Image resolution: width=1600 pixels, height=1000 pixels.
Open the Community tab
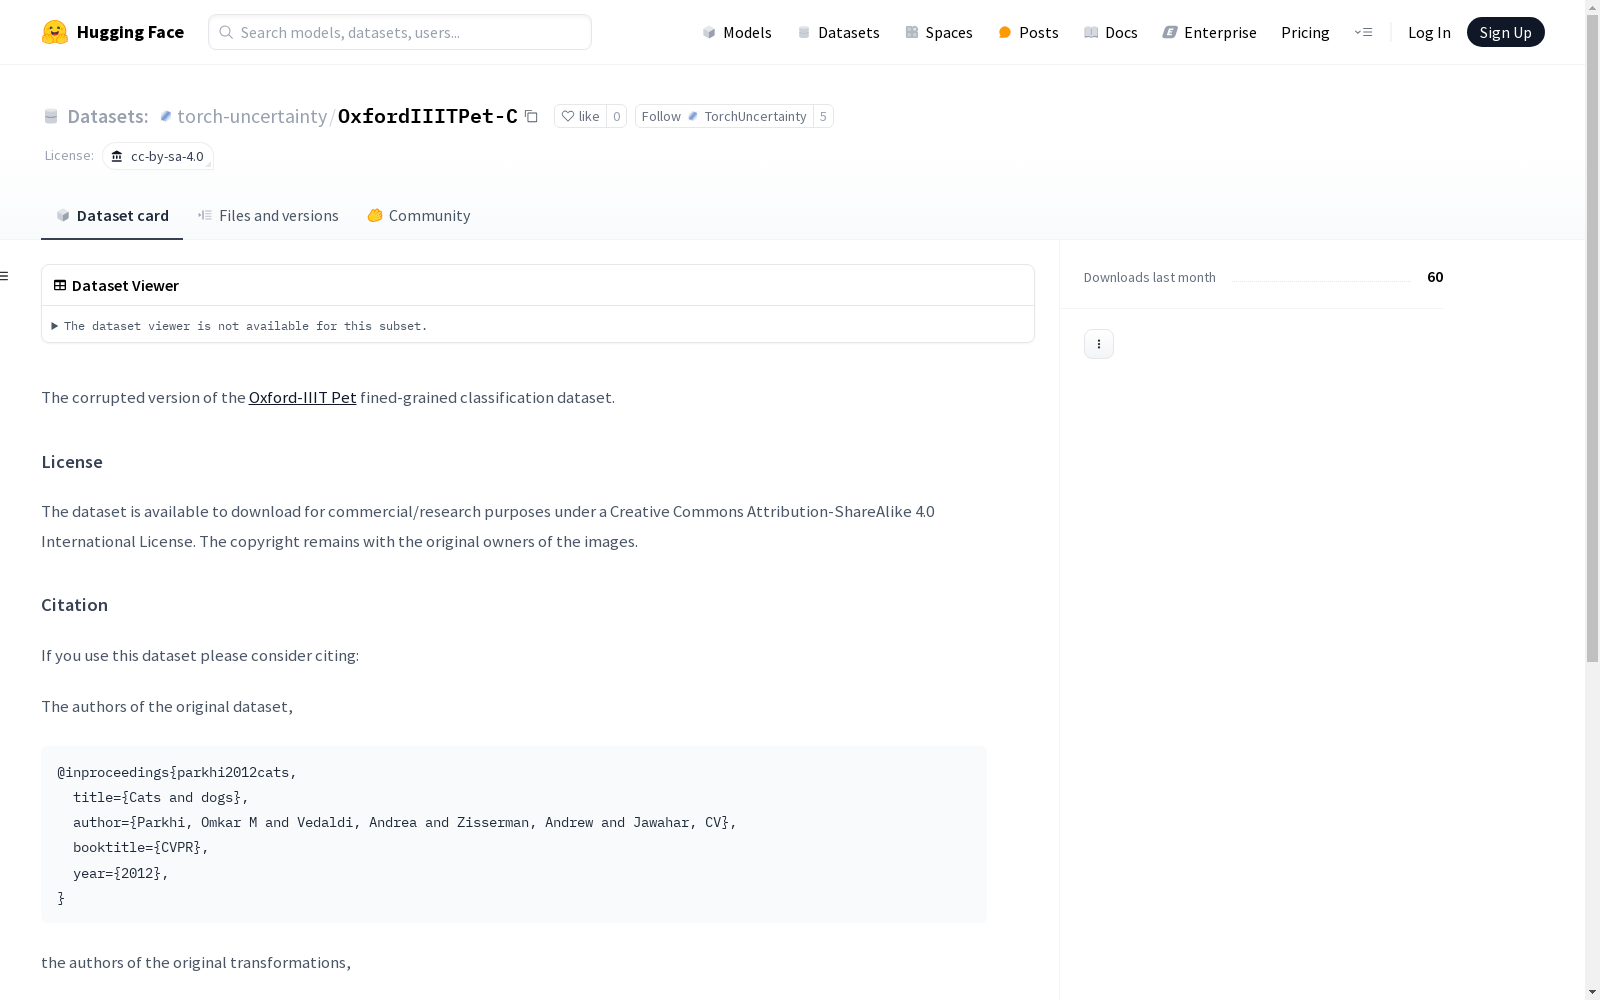(418, 215)
